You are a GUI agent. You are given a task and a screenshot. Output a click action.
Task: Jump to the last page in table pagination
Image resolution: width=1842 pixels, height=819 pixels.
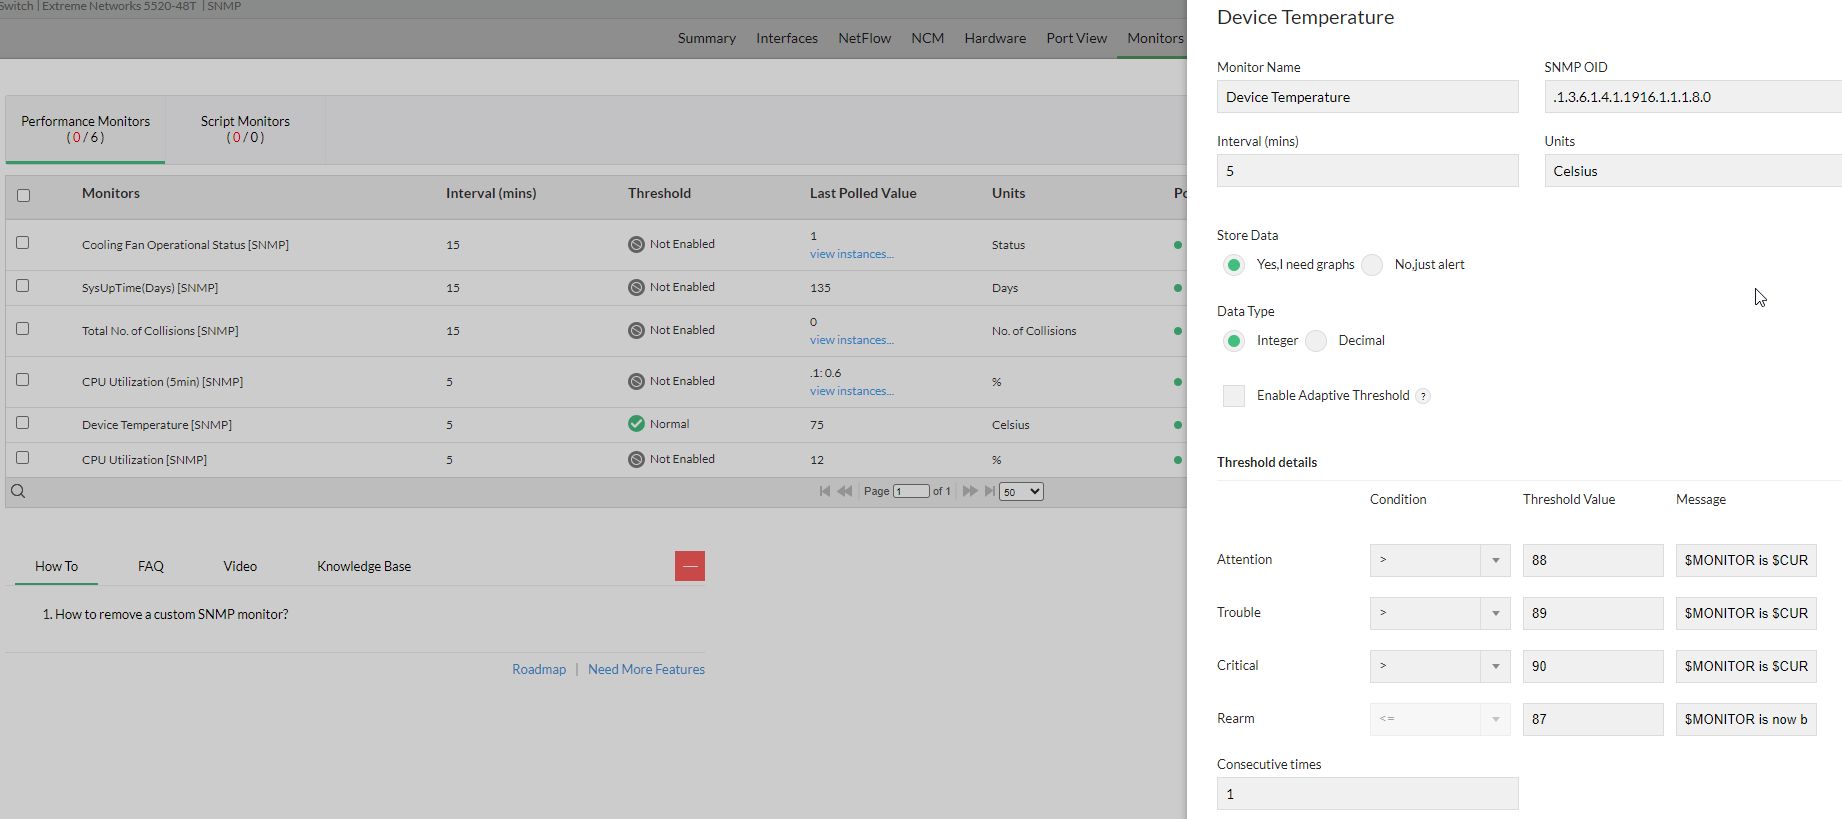(x=990, y=491)
